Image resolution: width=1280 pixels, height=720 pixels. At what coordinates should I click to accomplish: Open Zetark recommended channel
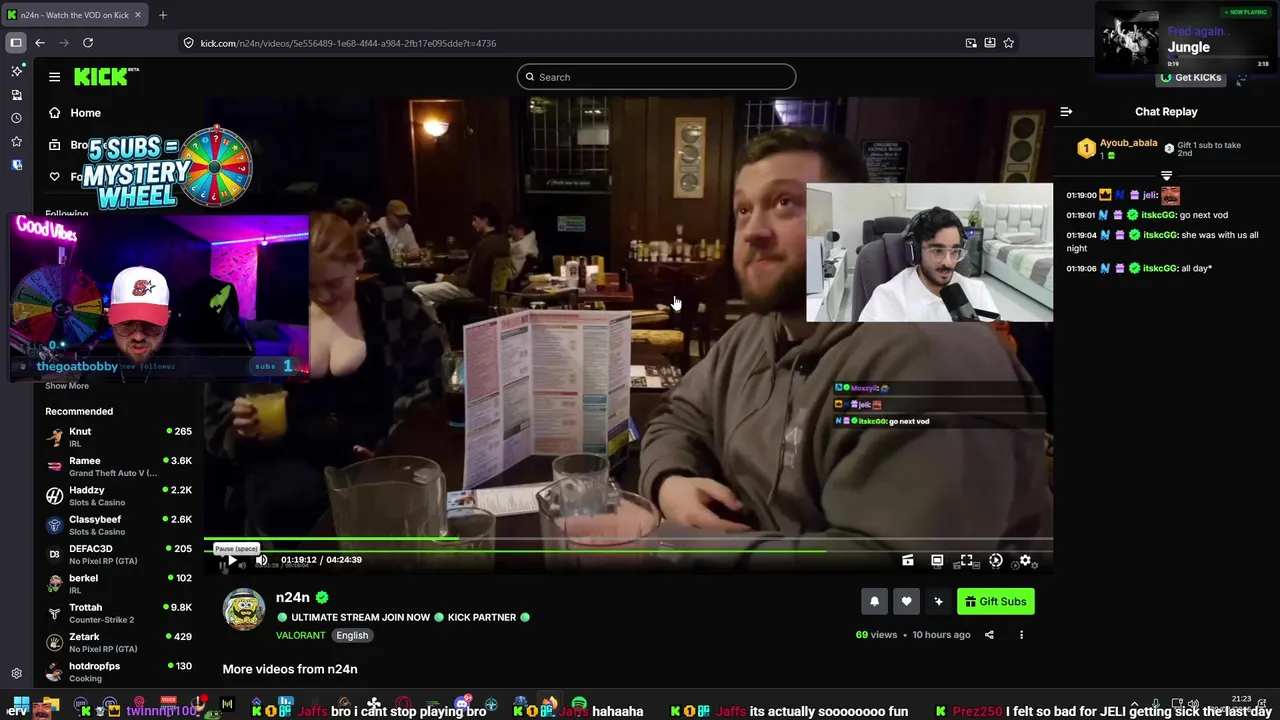click(119, 642)
